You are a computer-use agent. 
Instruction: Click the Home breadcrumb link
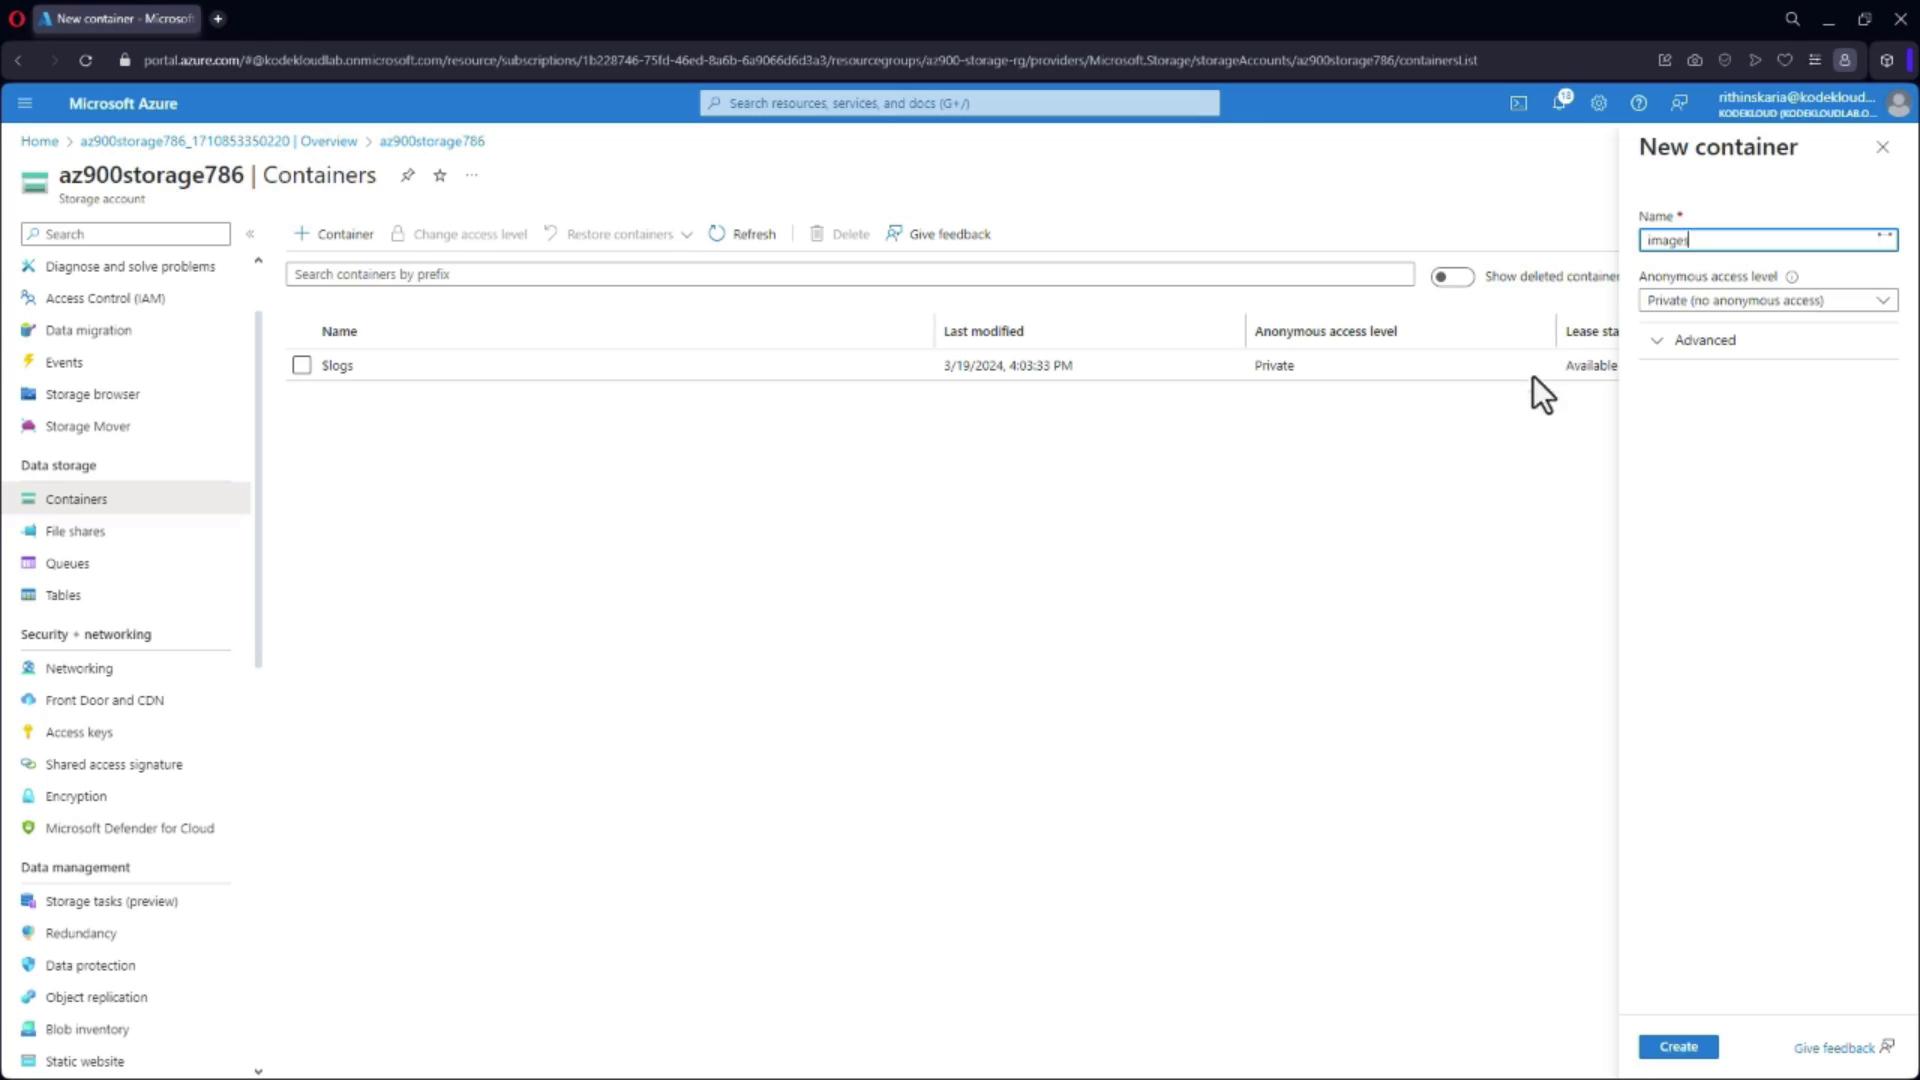pos(39,141)
